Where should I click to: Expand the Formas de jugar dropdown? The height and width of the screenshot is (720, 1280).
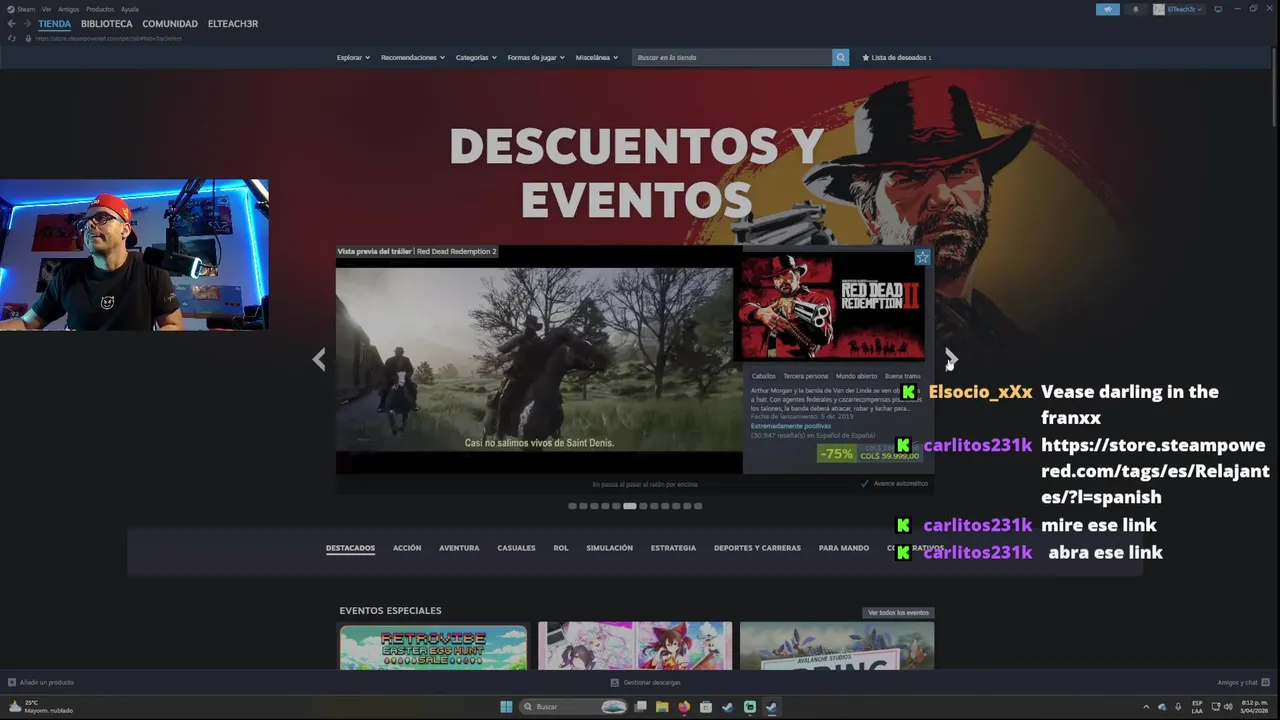coord(536,57)
